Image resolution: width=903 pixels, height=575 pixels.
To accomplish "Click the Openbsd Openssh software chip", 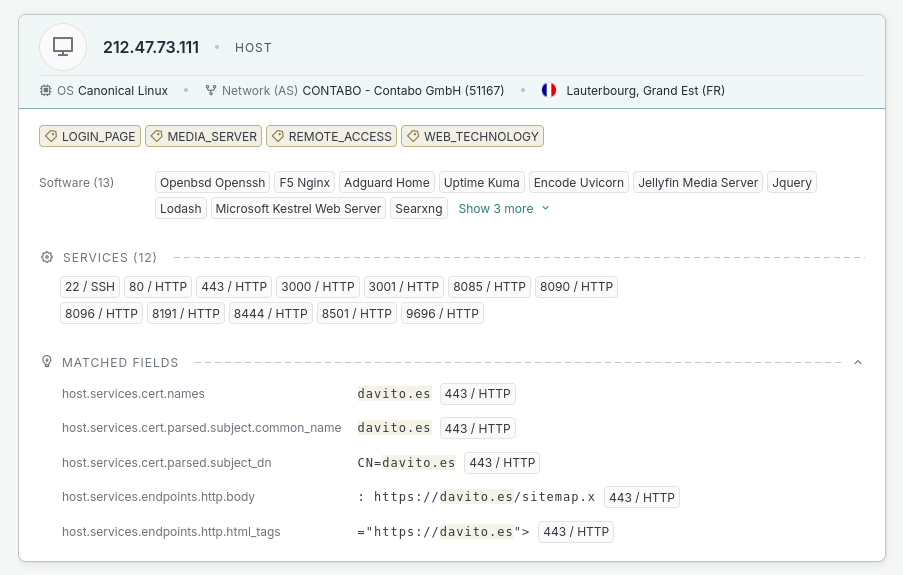I will click(213, 183).
